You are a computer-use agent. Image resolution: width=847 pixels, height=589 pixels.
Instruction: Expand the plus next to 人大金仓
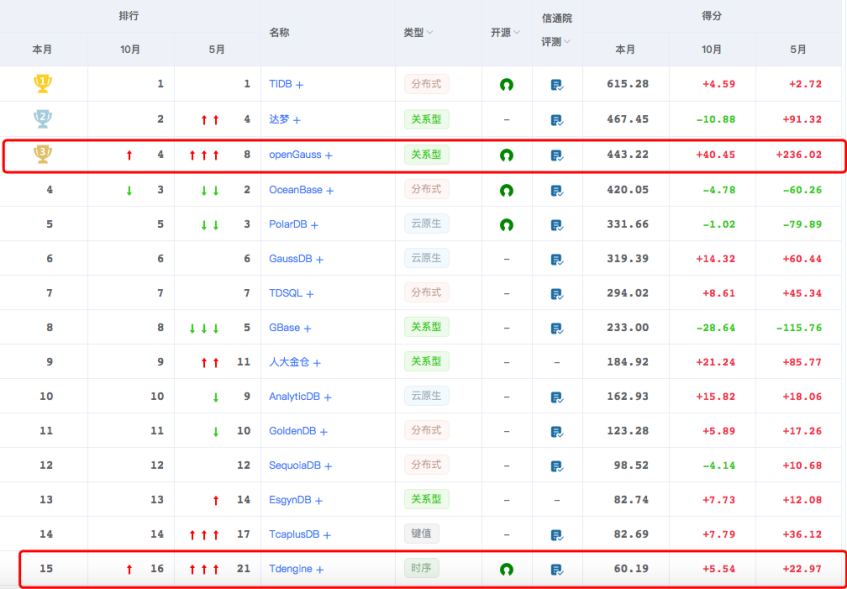click(x=317, y=363)
